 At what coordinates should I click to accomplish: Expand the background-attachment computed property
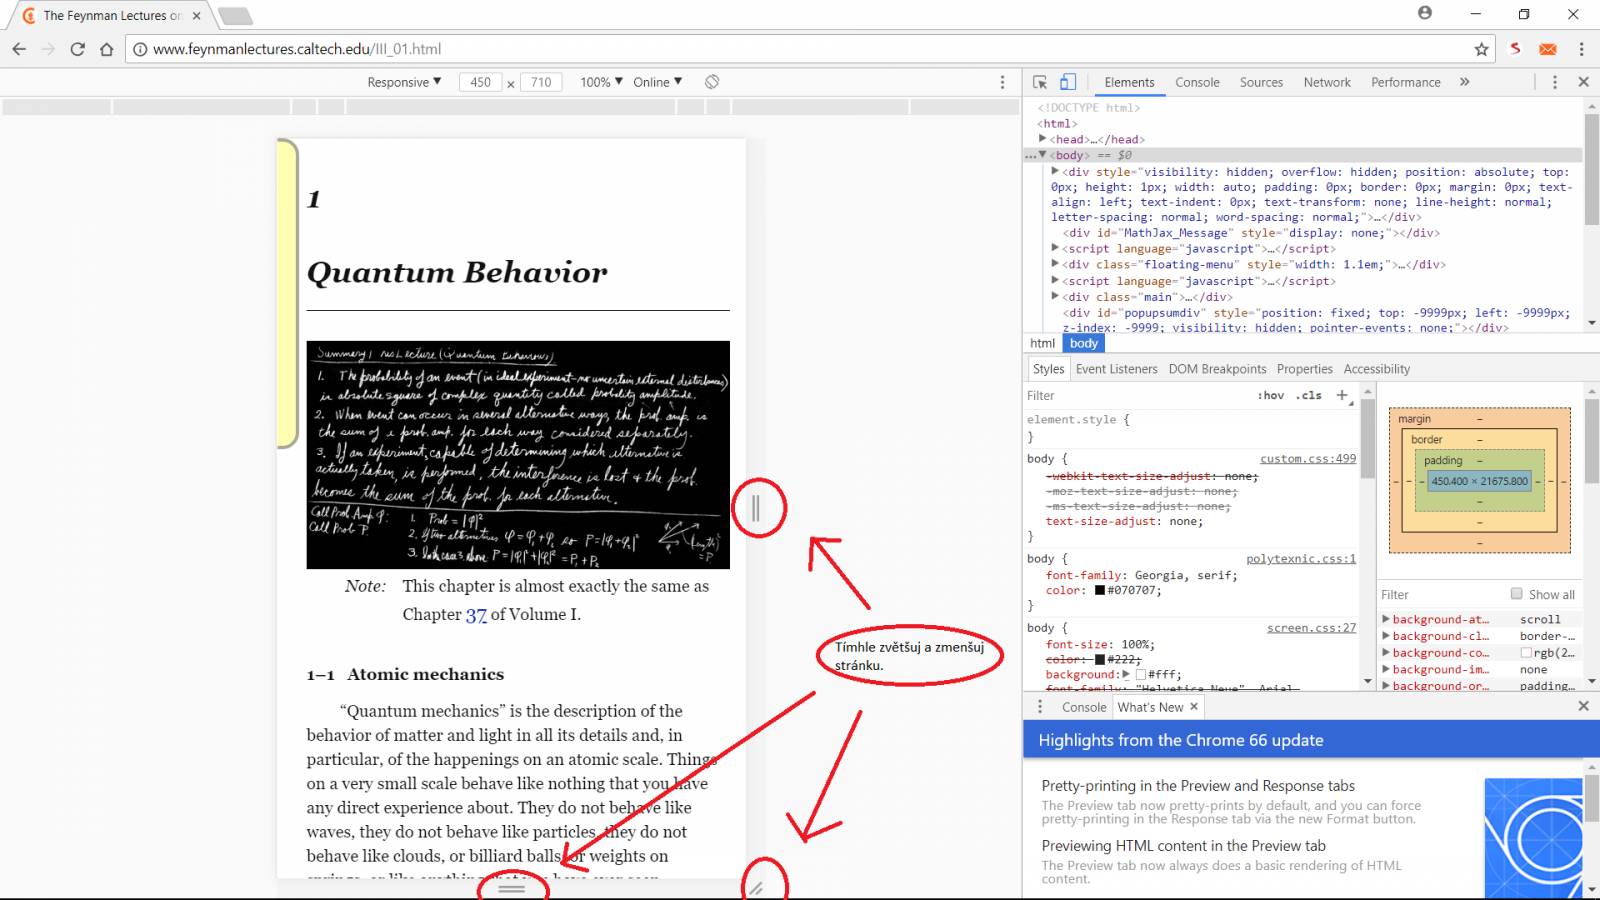tap(1386, 619)
